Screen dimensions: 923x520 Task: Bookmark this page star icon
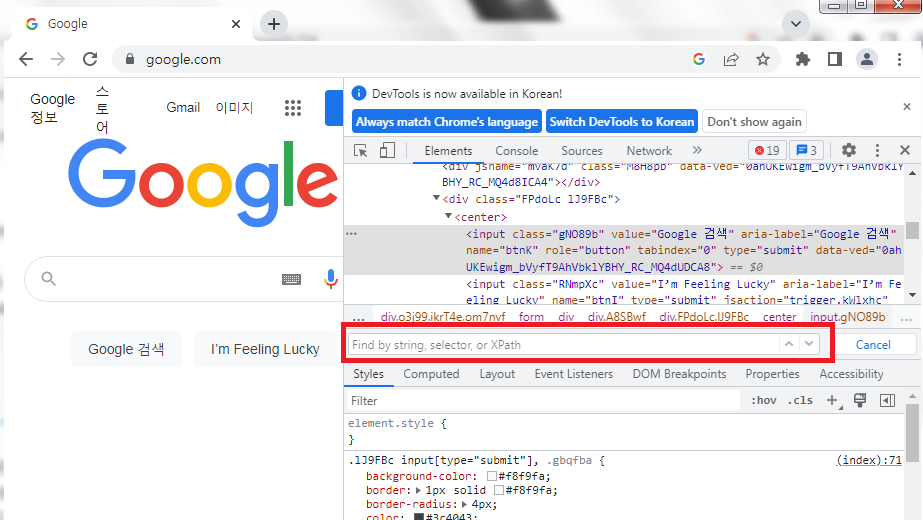pyautogui.click(x=763, y=59)
